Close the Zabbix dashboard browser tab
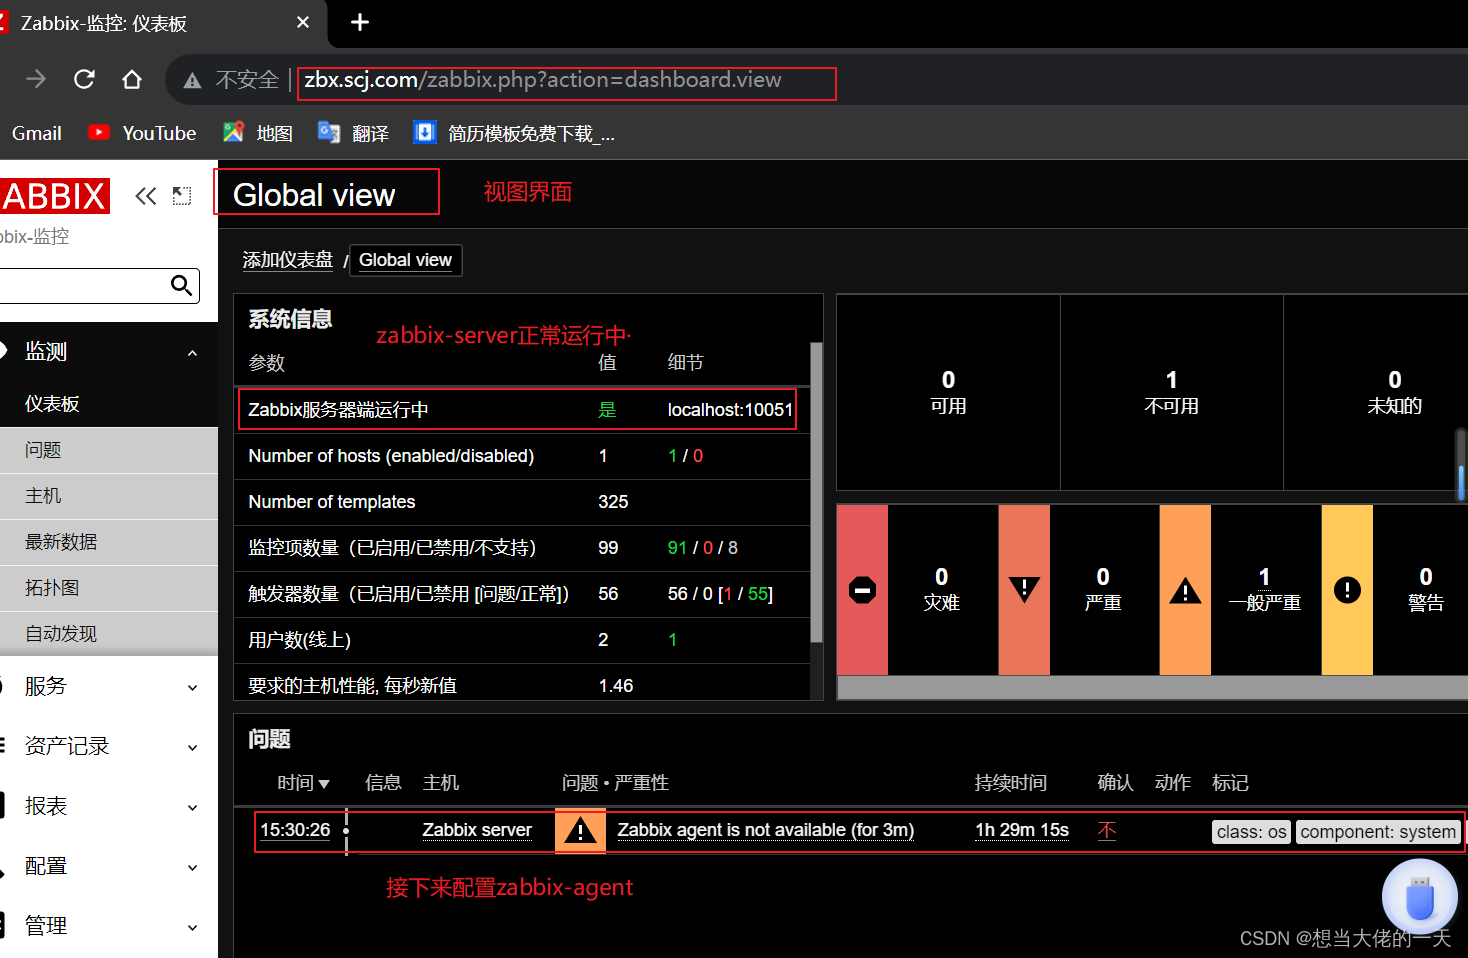 click(303, 22)
